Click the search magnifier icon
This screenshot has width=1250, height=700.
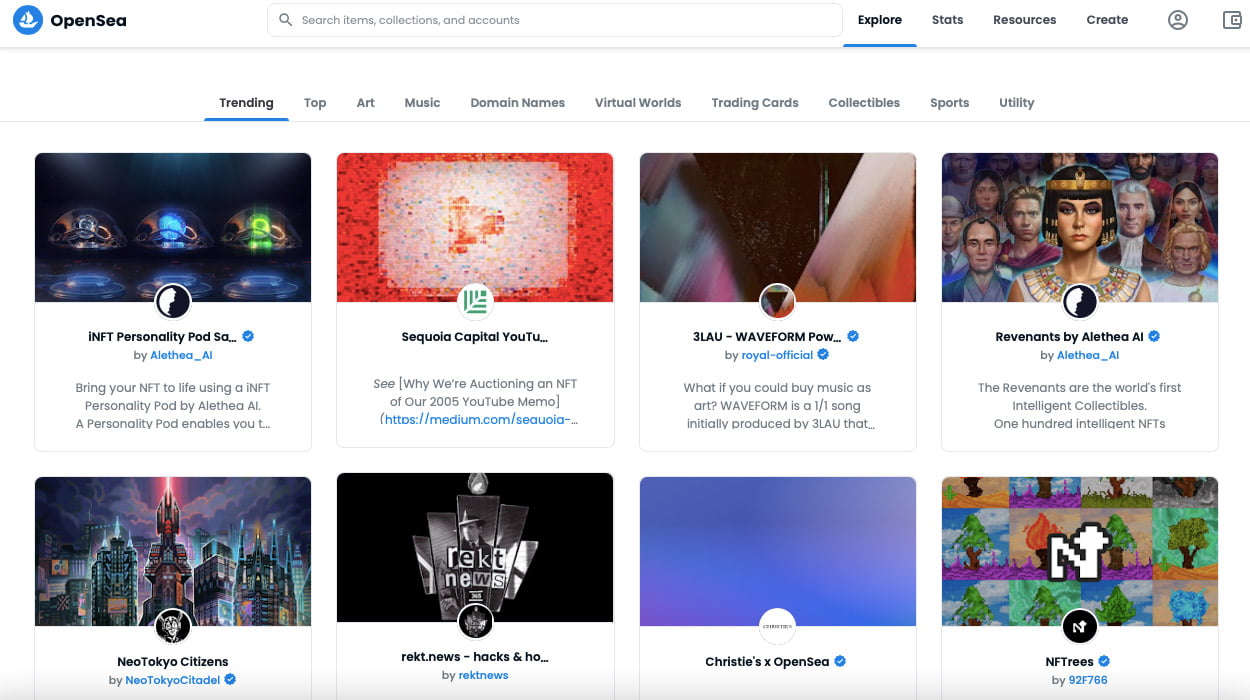[286, 20]
